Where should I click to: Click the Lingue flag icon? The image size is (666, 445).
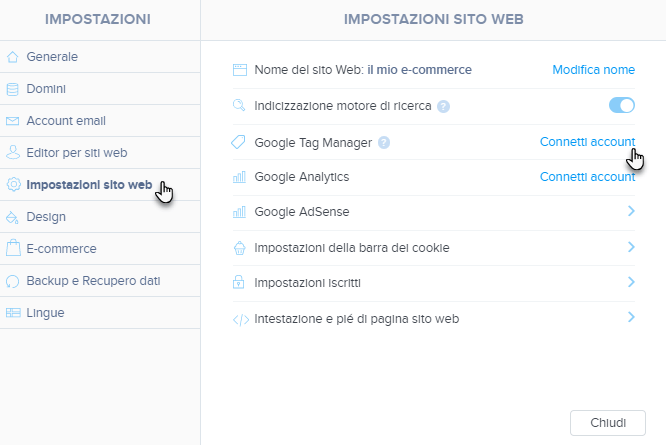pos(13,313)
